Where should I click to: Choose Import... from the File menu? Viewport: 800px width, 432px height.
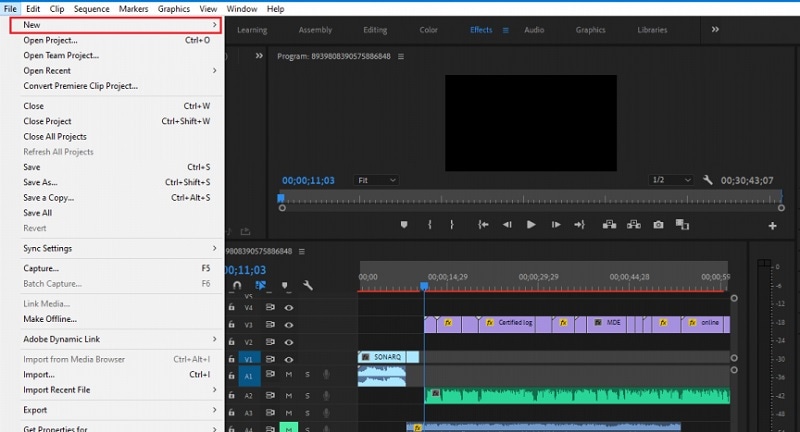click(x=39, y=375)
